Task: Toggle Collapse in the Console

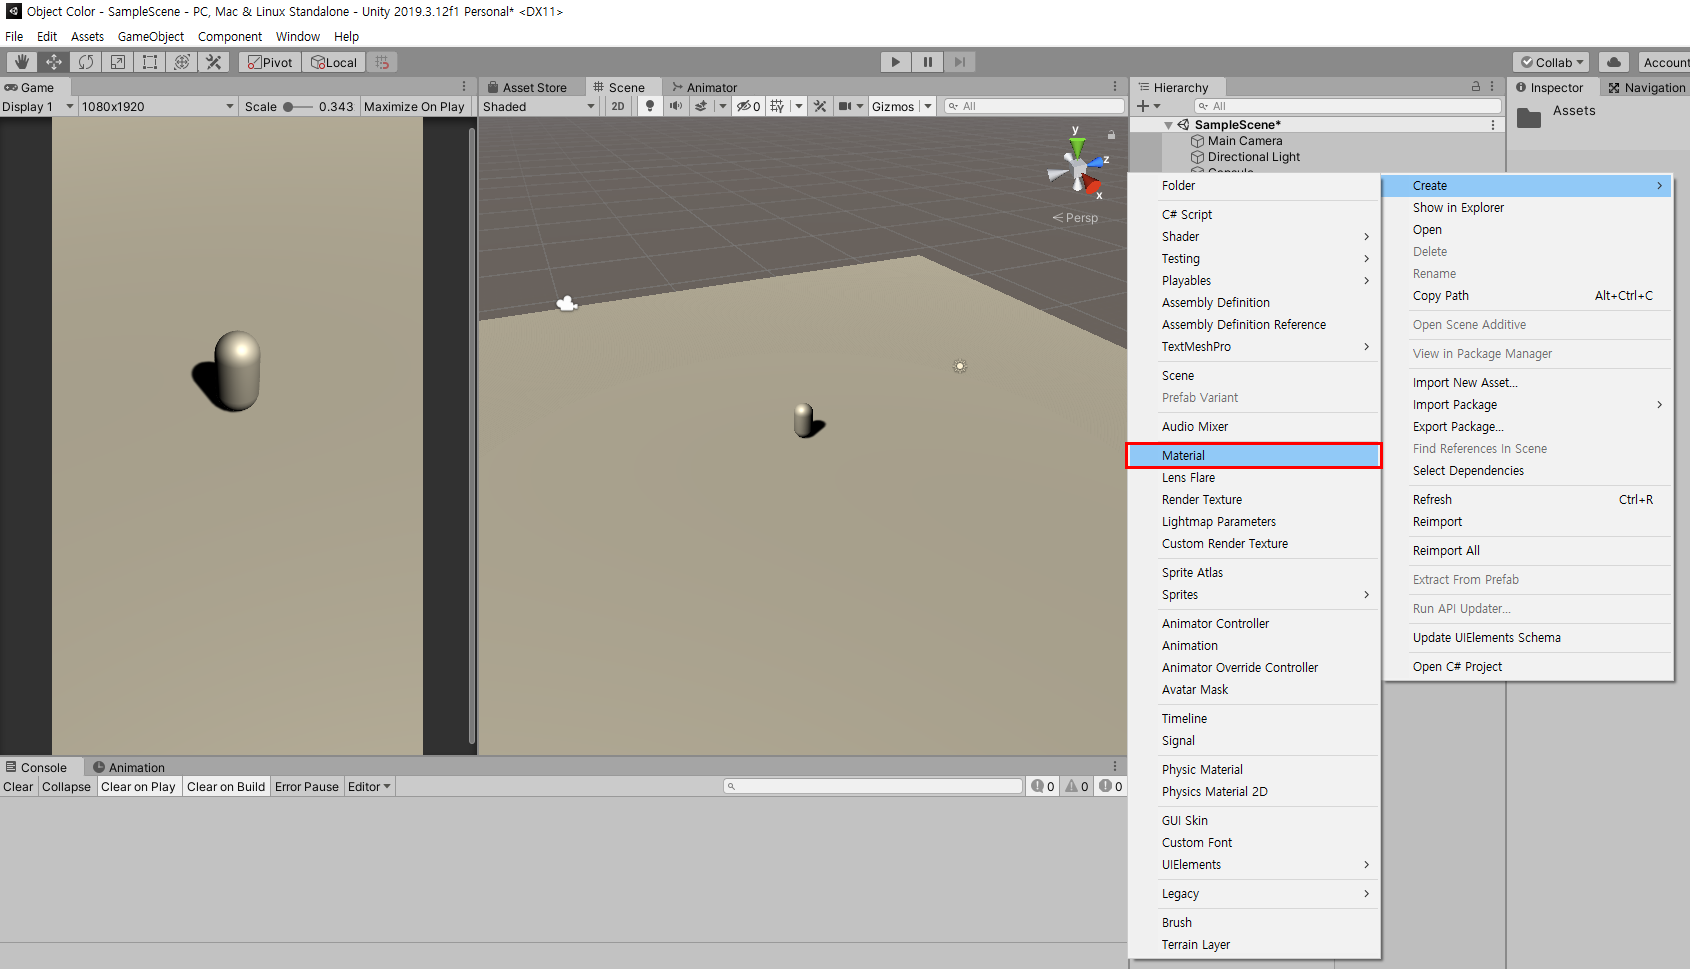Action: 66,787
